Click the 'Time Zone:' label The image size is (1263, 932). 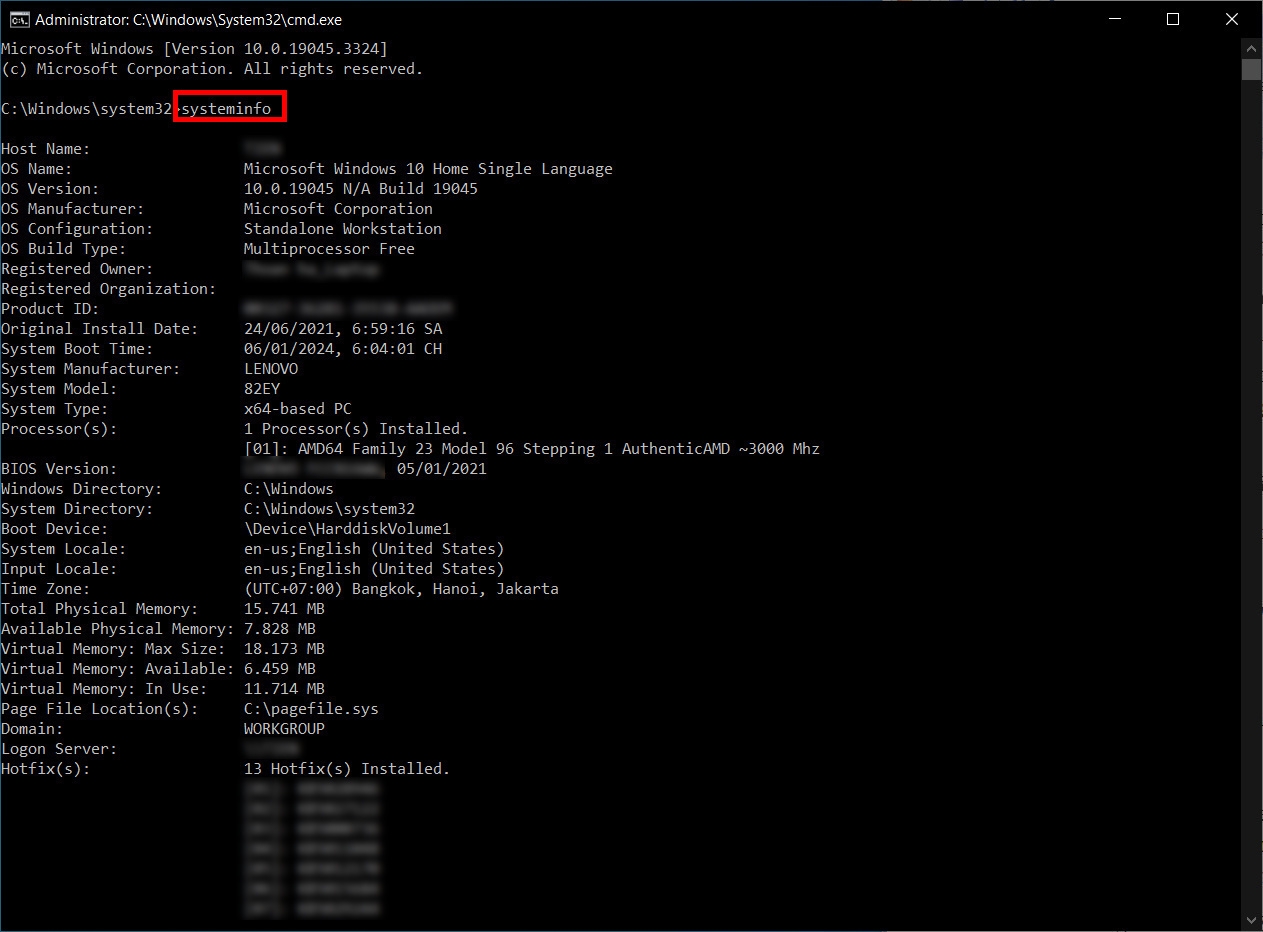tap(46, 589)
